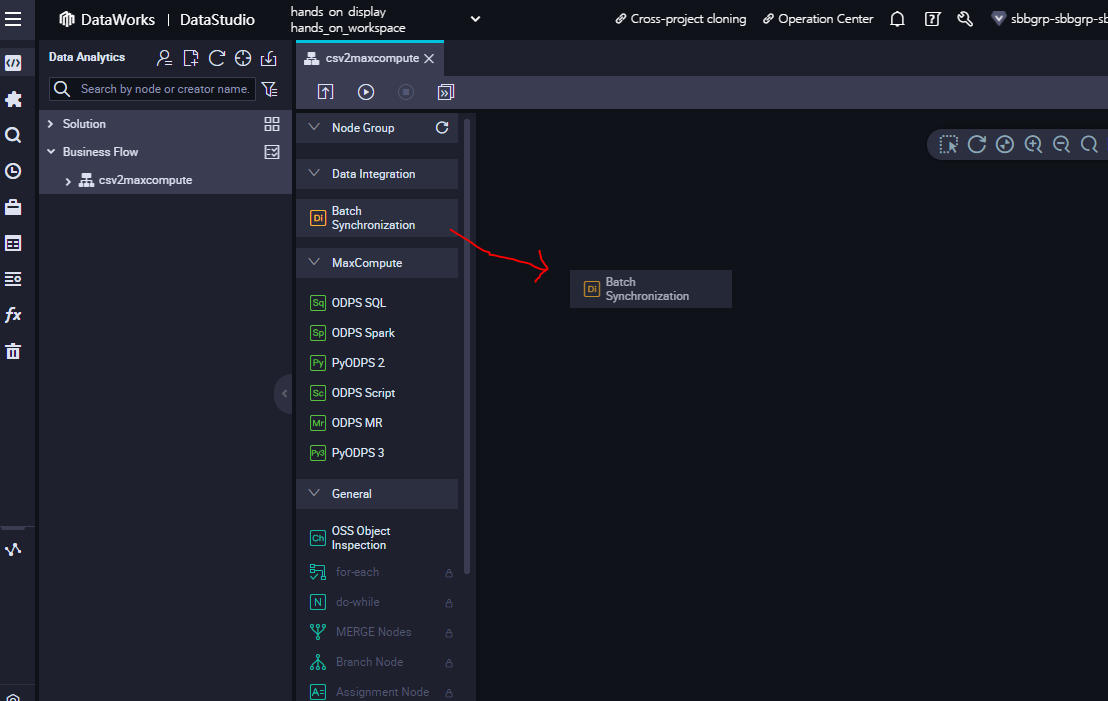Zoom in on the canvas
The width and height of the screenshot is (1108, 701).
coord(1033,144)
